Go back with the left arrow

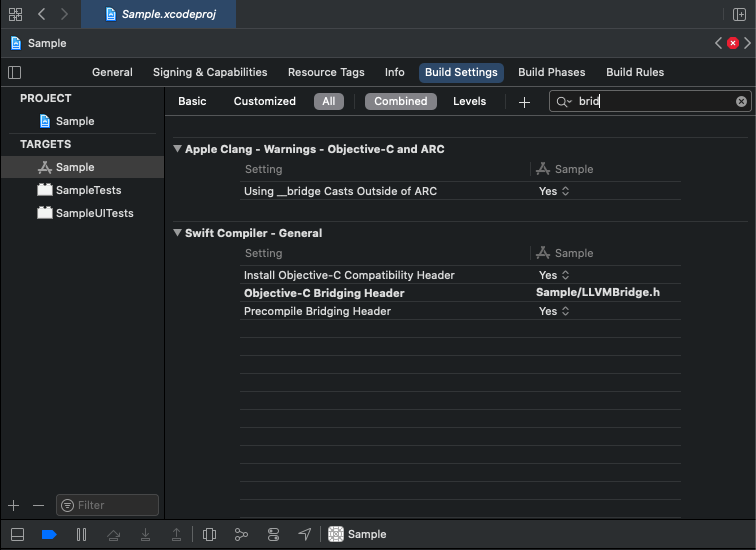41,14
